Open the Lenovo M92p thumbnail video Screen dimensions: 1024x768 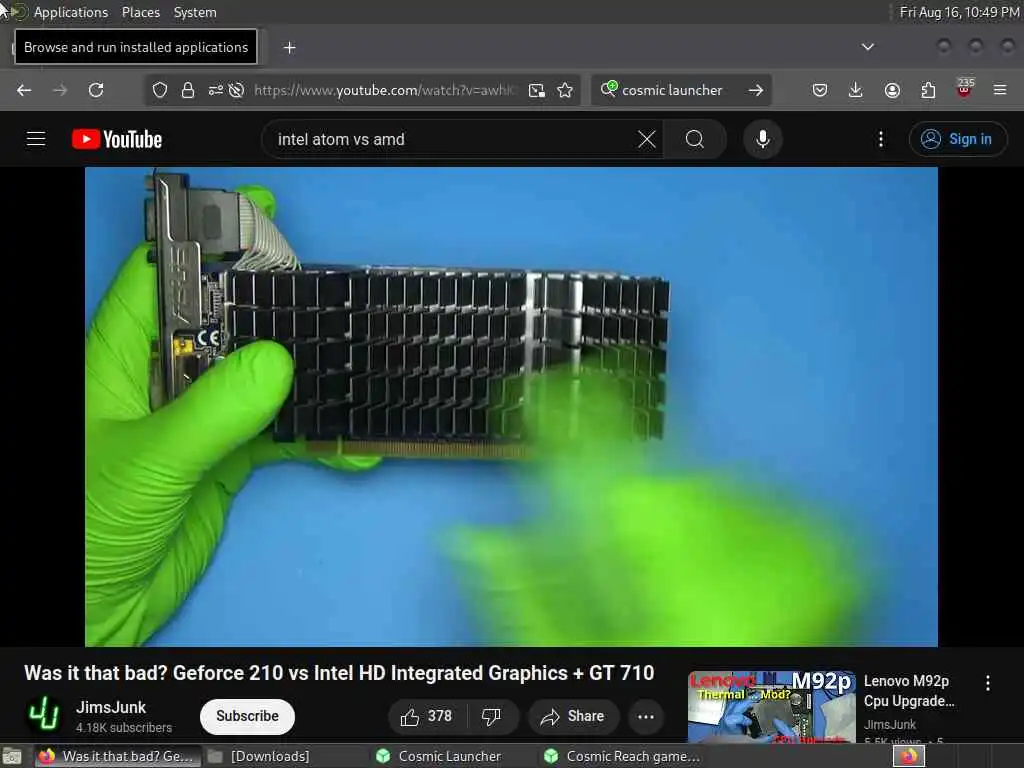point(771,708)
